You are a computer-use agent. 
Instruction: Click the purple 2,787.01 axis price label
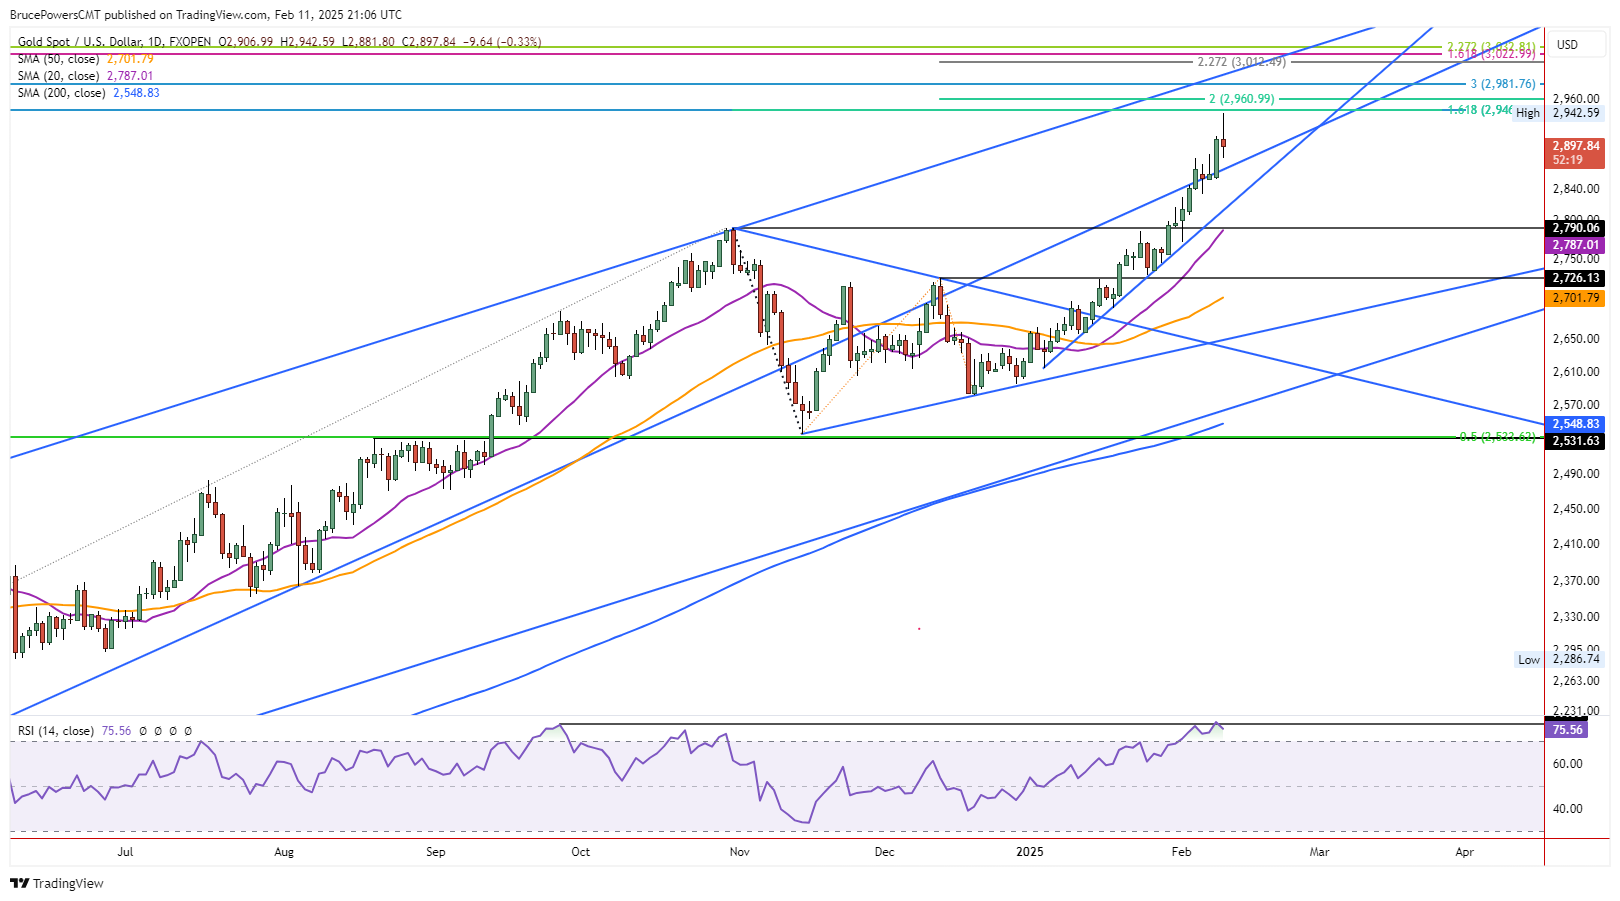pos(1576,245)
